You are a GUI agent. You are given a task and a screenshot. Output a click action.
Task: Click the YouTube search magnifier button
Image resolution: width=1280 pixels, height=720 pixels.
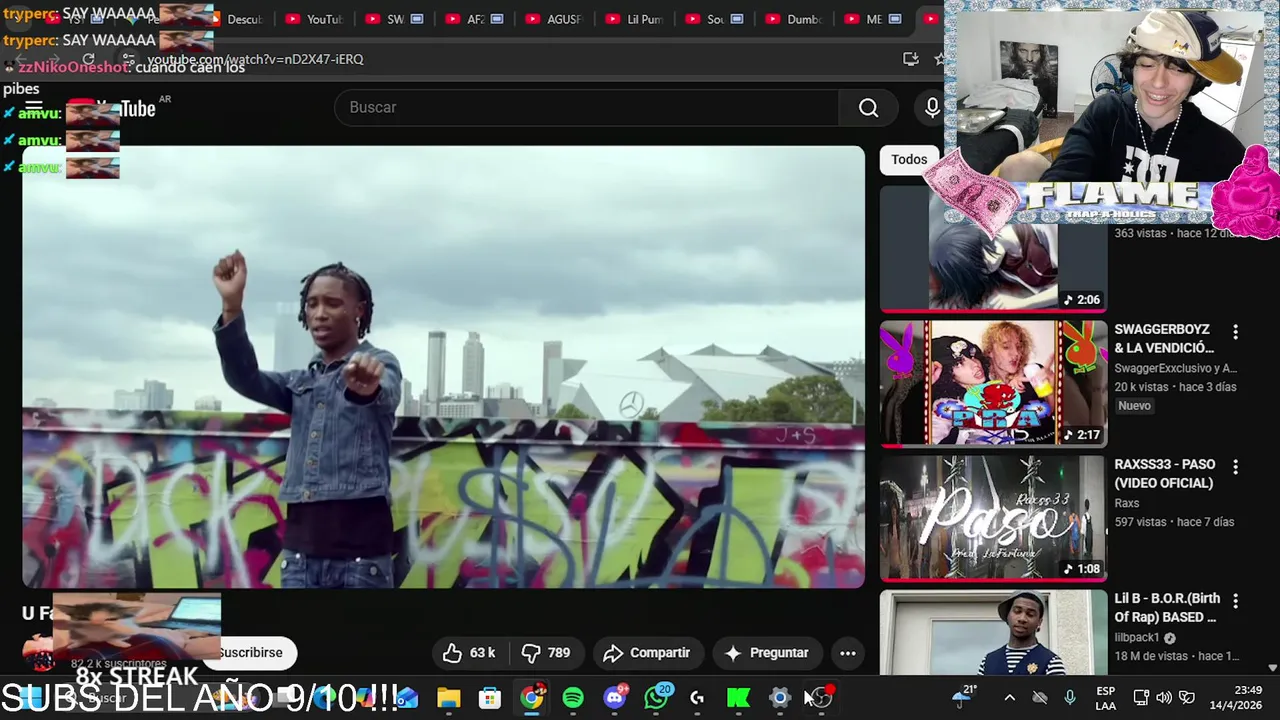[868, 107]
